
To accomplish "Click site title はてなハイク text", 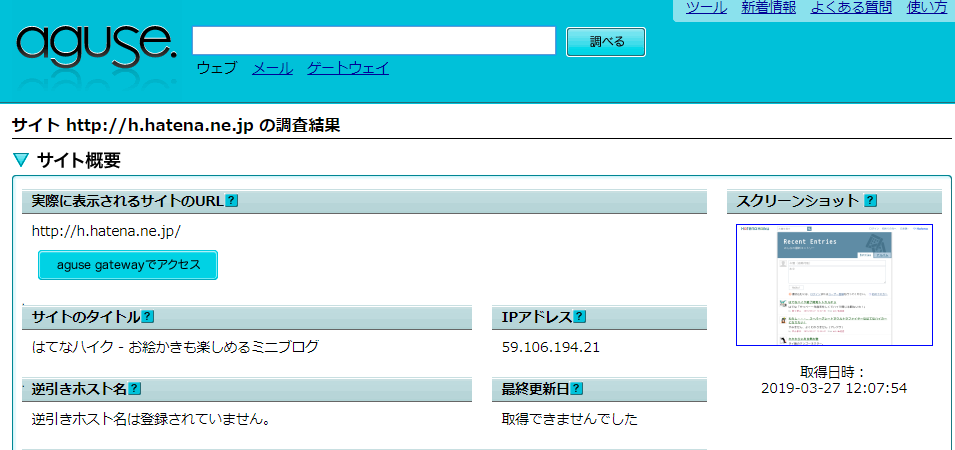I will tap(175, 347).
